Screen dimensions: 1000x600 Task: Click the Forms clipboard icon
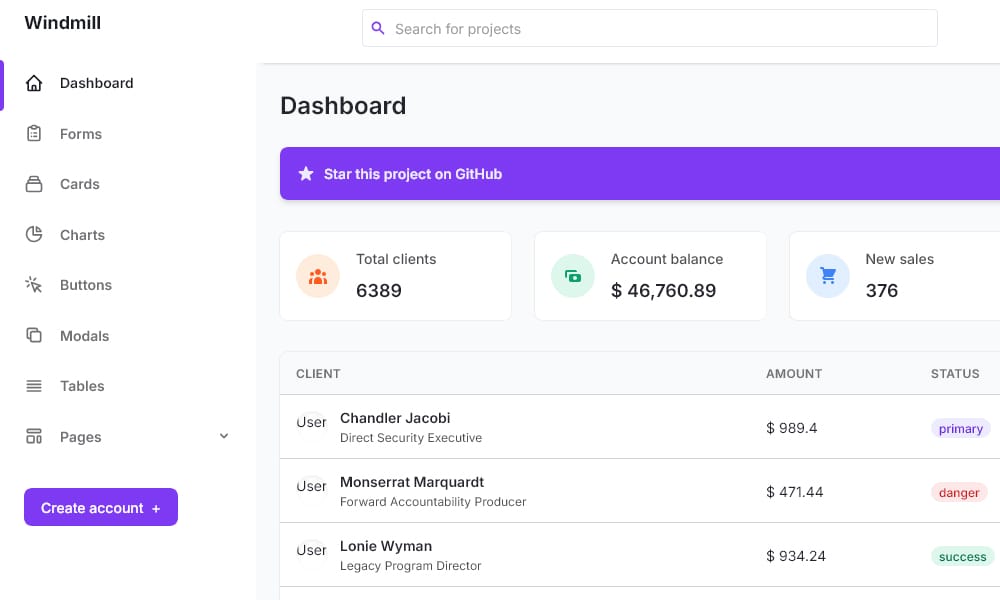pyautogui.click(x=34, y=133)
